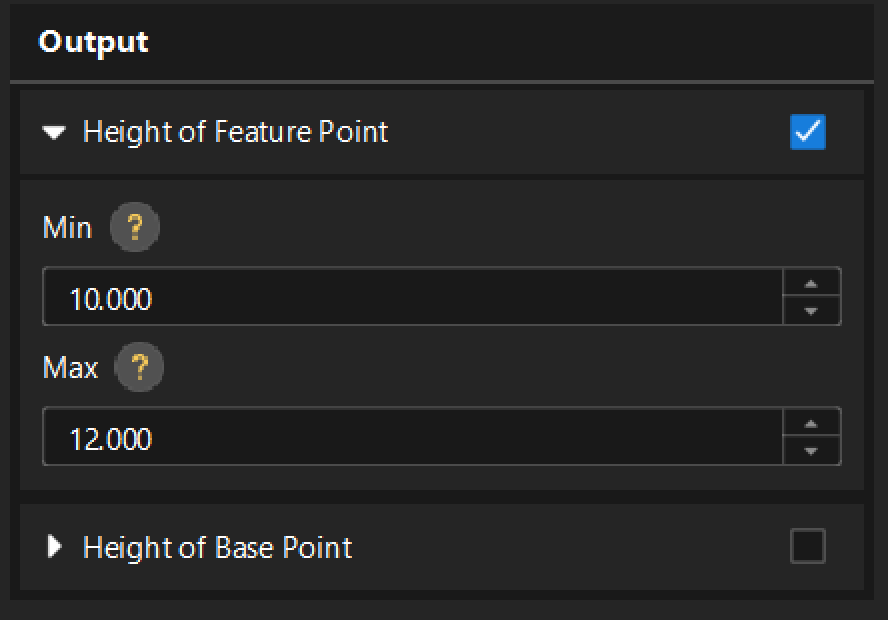This screenshot has height=620, width=888.
Task: Click the Min label text
Action: [67, 228]
